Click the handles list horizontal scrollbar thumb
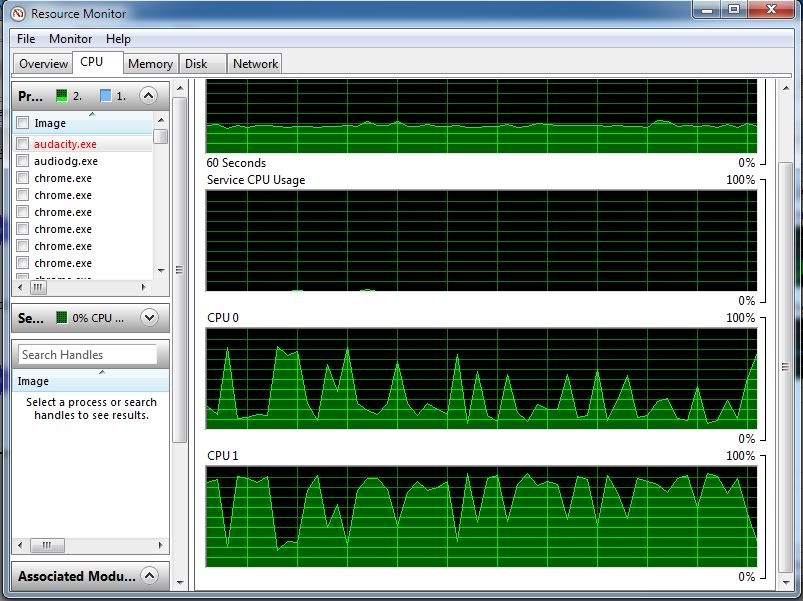Screen dimensions: 803x601 (x=47, y=545)
